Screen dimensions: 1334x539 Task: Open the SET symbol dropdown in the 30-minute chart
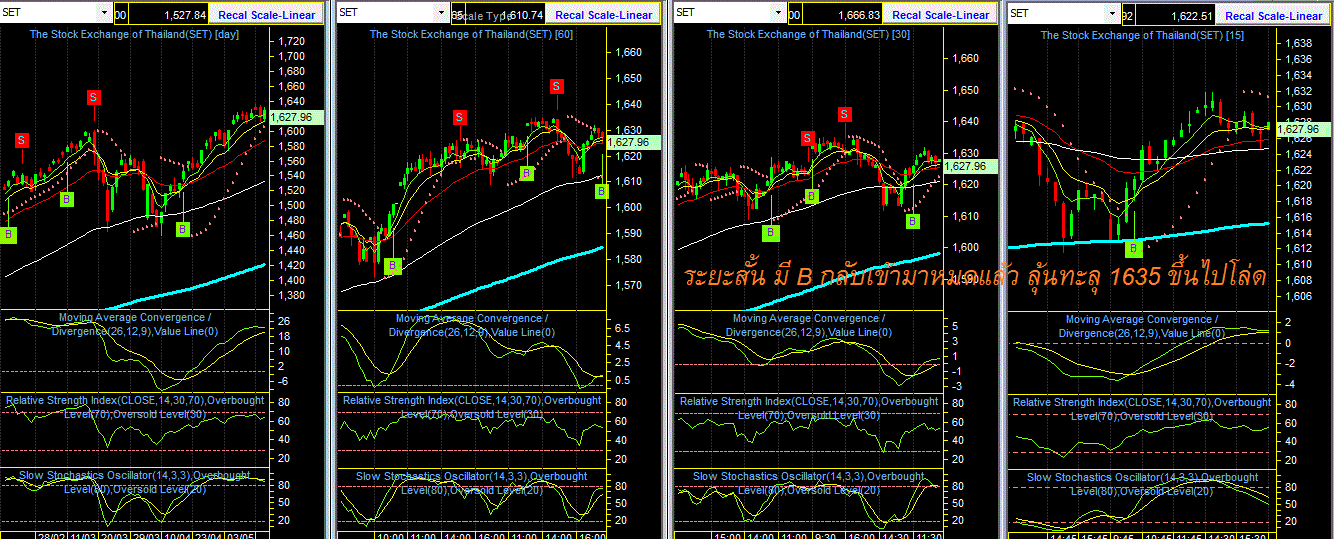pyautogui.click(x=778, y=13)
